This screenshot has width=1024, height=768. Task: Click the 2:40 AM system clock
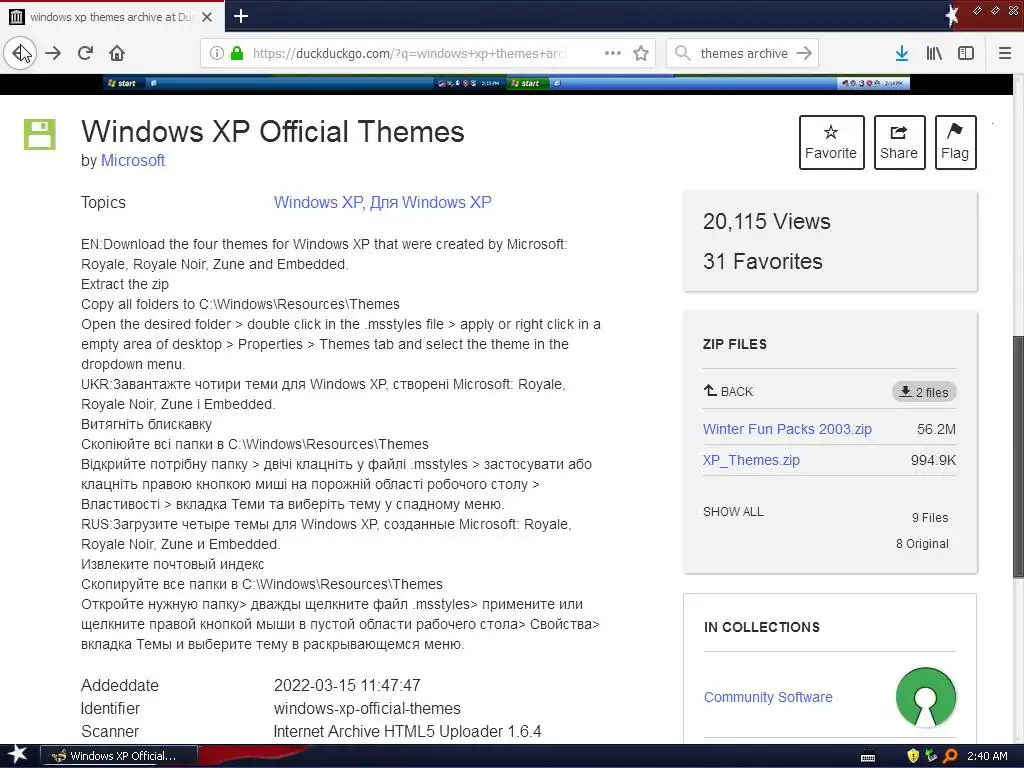pyautogui.click(x=987, y=756)
